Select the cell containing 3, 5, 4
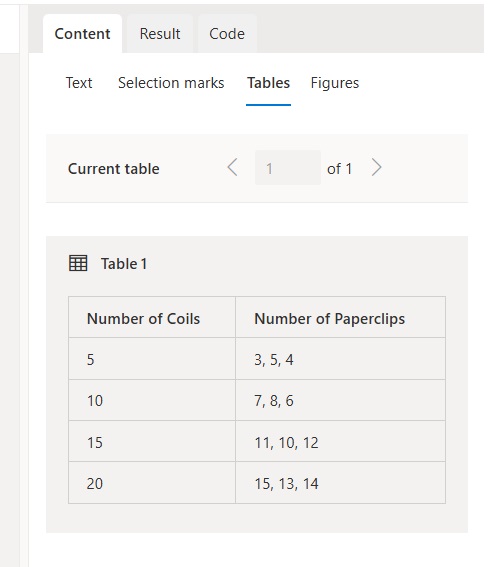Image resolution: width=504 pixels, height=567 pixels. [340, 359]
